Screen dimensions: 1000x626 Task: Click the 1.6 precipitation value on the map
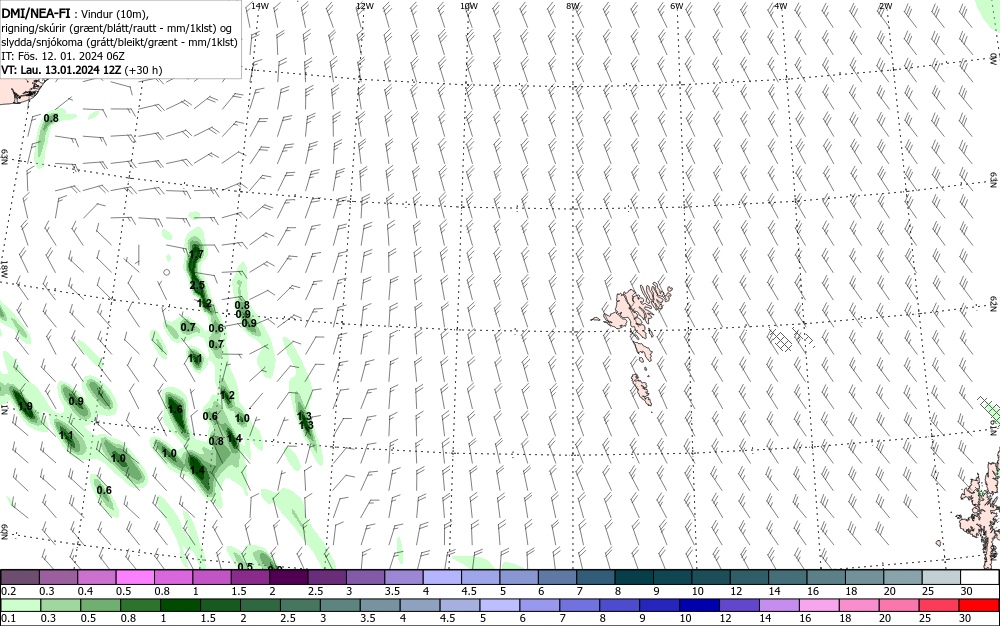coord(175,409)
